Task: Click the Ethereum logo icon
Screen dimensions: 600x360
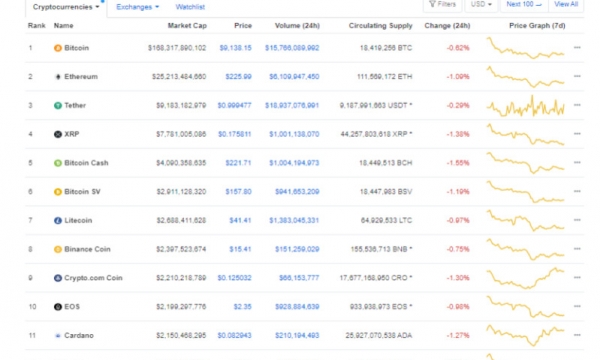Action: 57,77
